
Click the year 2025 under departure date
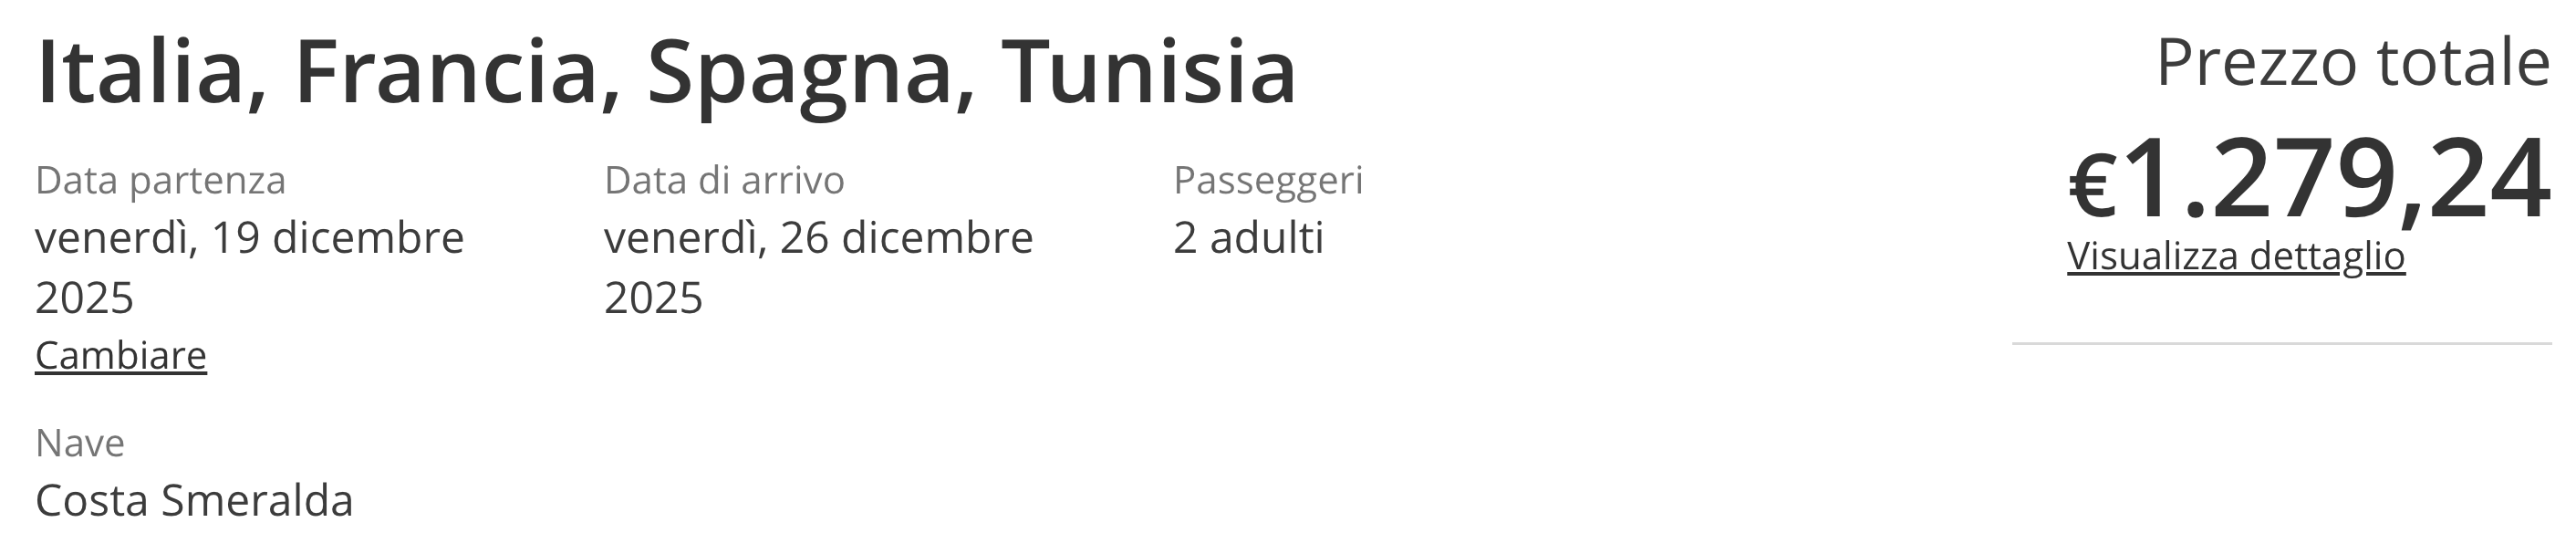(x=84, y=298)
